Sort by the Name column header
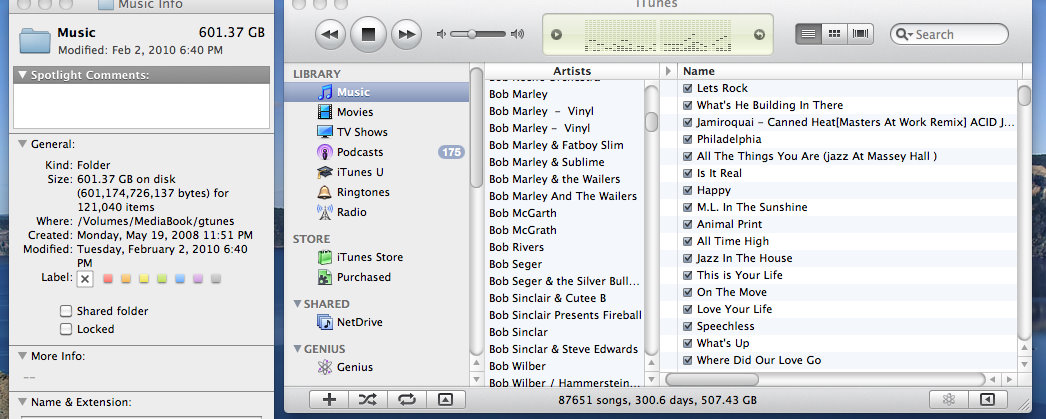This screenshot has width=1046, height=419. (x=850, y=71)
